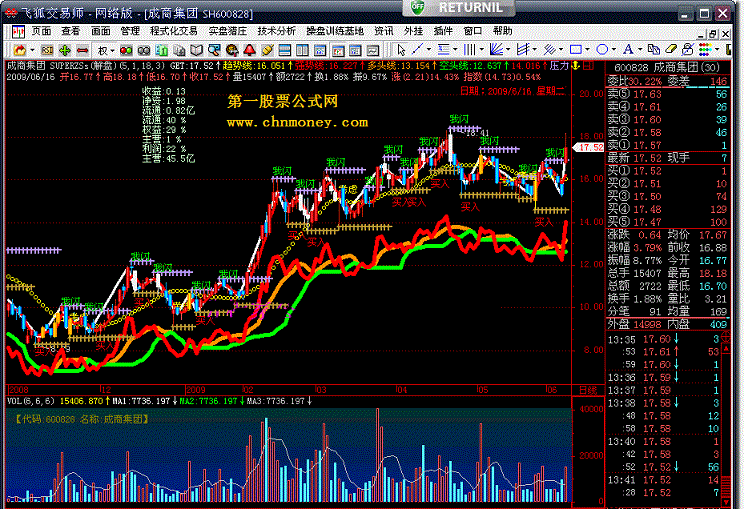The image size is (744, 509).
Task: Click the app chart icon left of 页面
Action: point(19,32)
